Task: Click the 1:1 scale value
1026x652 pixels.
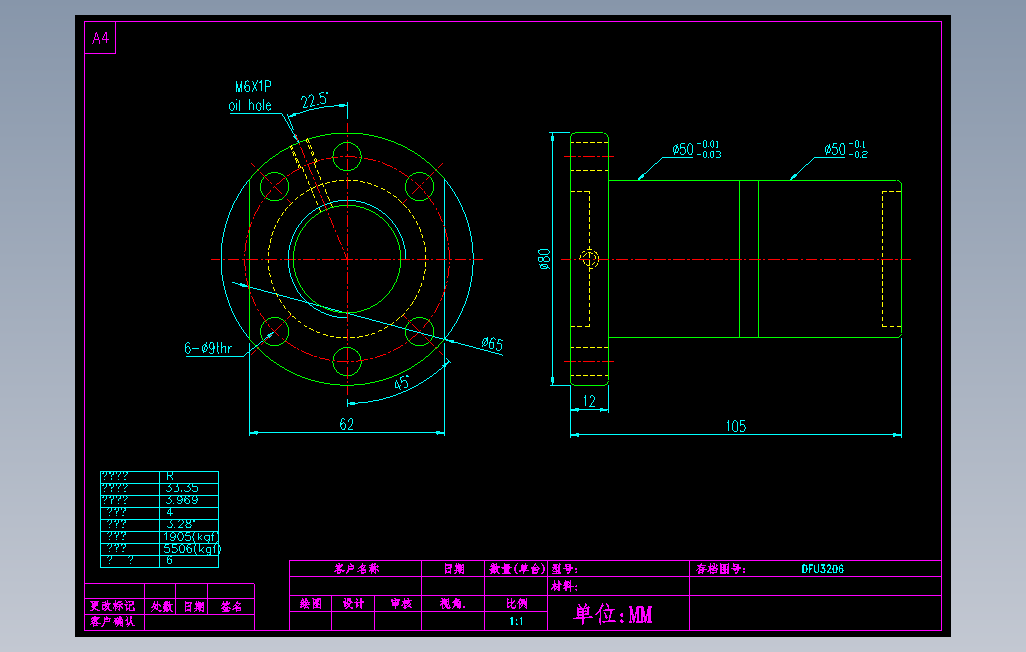Action: coord(516,621)
